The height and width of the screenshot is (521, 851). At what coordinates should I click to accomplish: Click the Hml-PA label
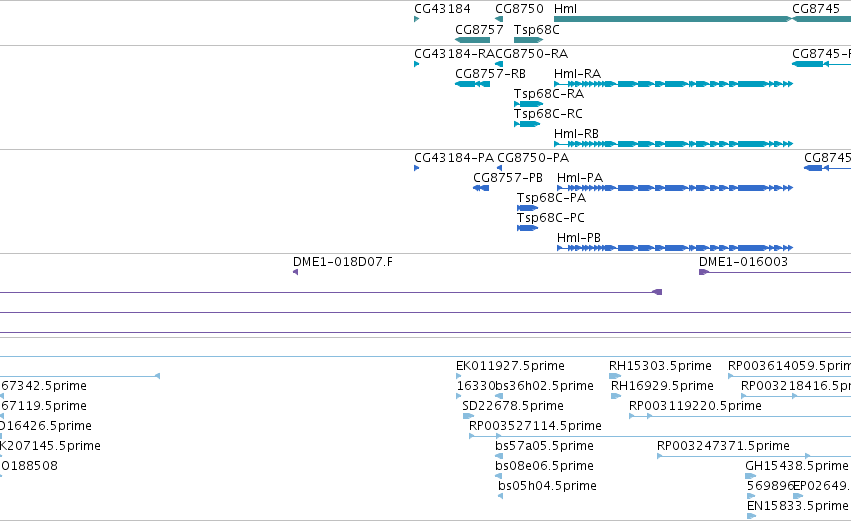click(580, 178)
